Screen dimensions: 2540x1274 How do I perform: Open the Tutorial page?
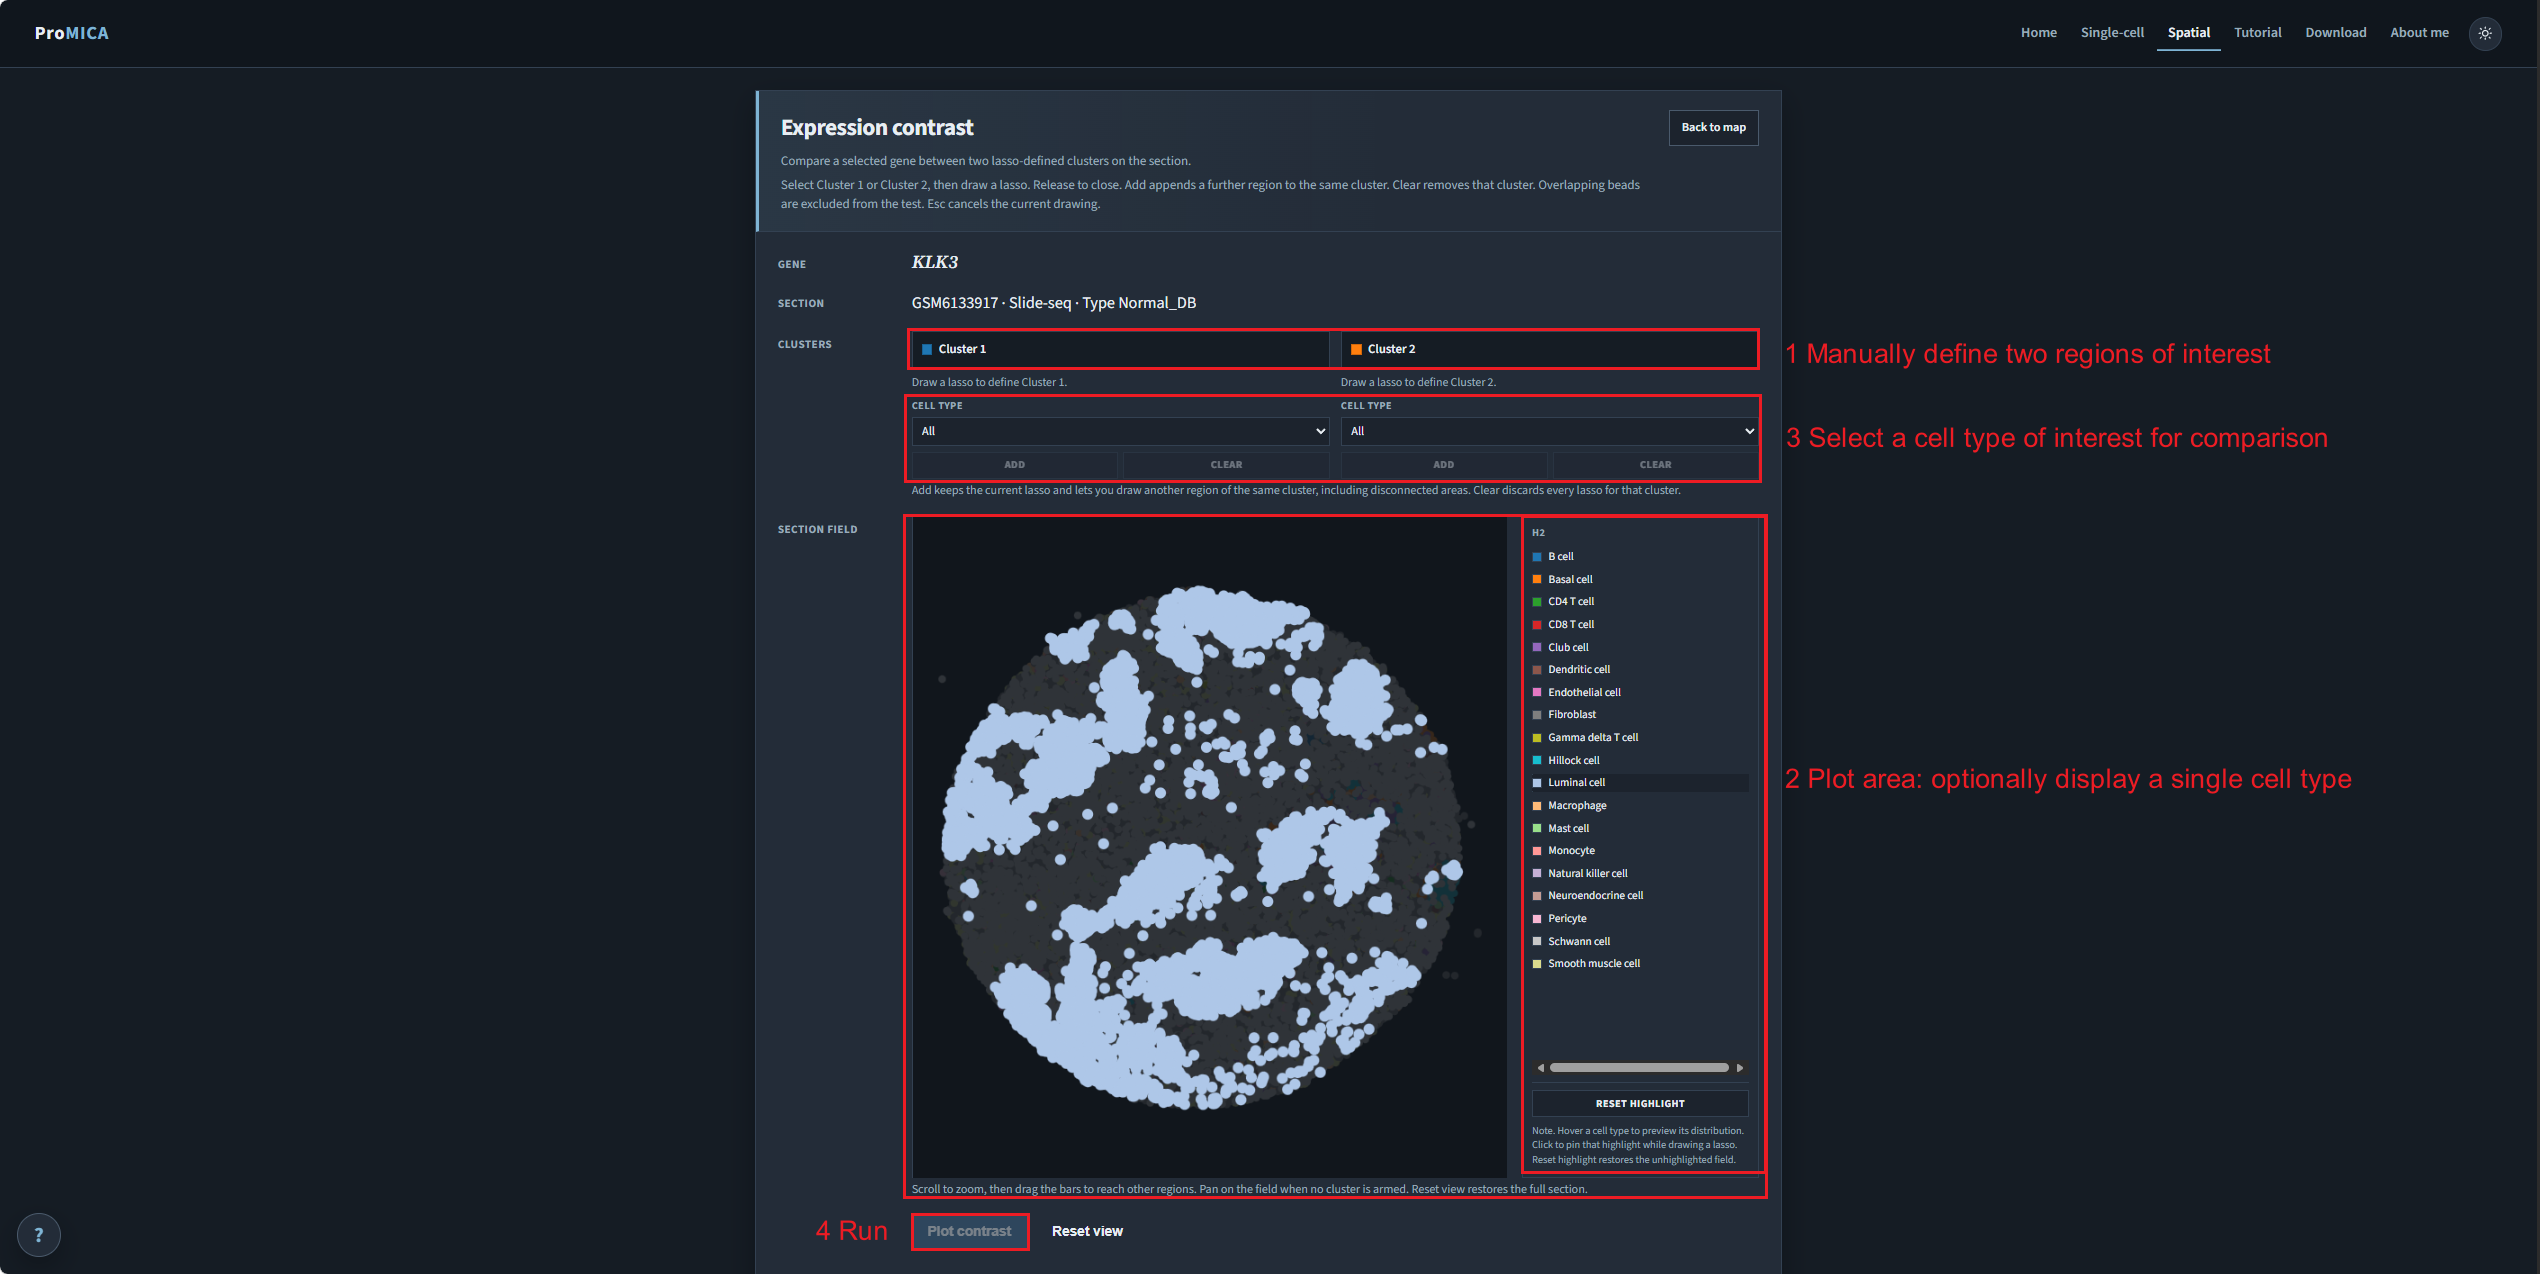2258,33
